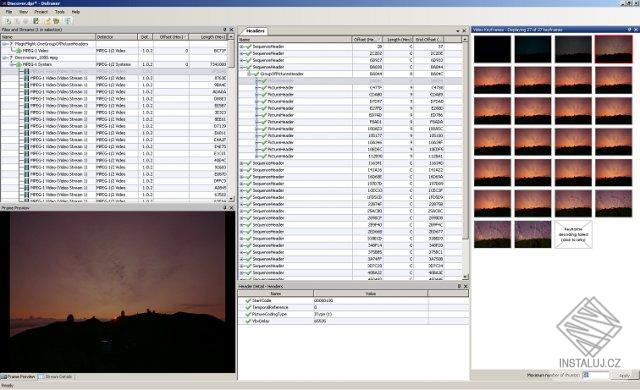This screenshot has height=390, width=640.
Task: Collapse the MagicFlight file tree node
Action: pyautogui.click(x=4, y=44)
